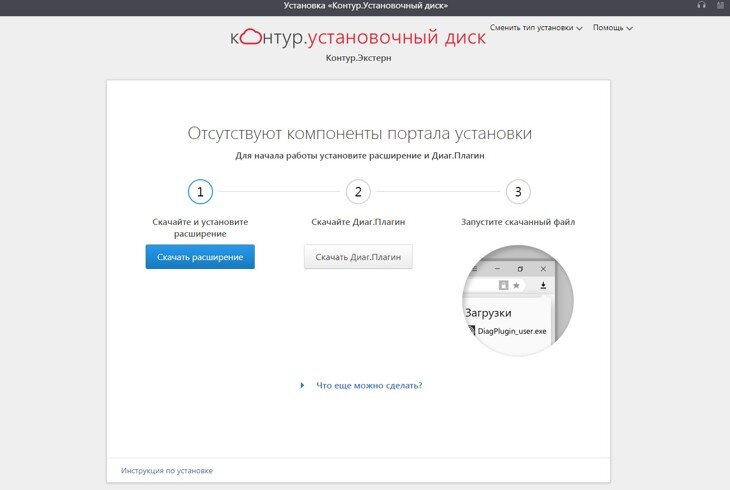Viewport: 730px width, 490px height.
Task: Expand the Что еще можно сделать? section
Action: (x=361, y=386)
